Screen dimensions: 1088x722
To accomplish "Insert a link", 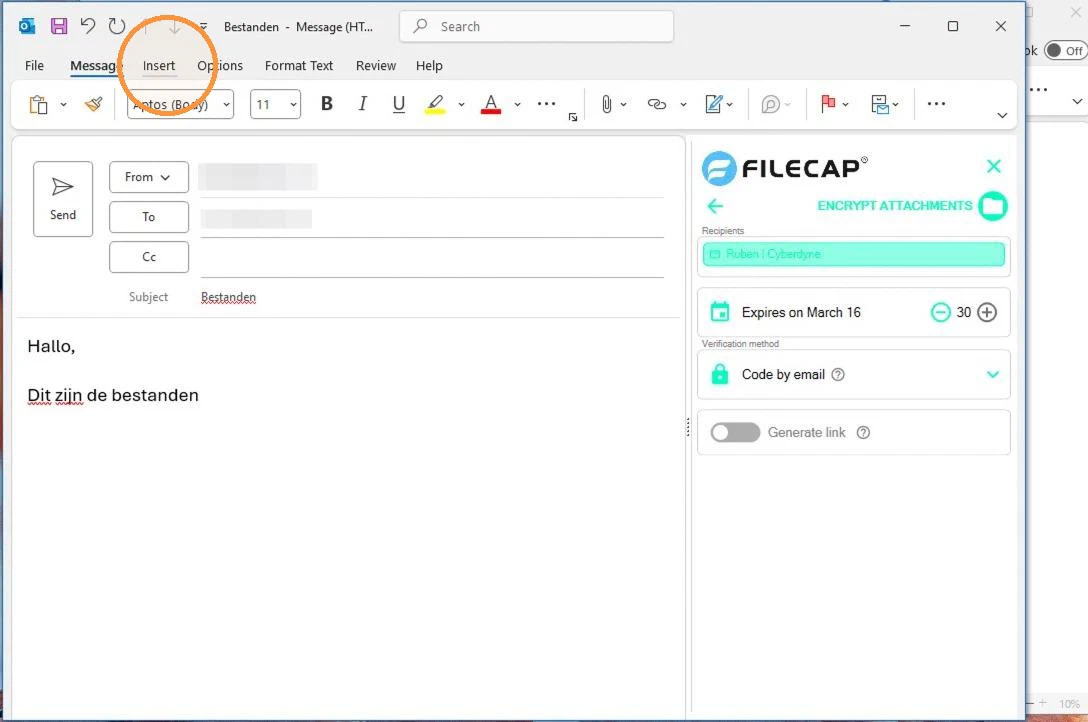I will 656,104.
